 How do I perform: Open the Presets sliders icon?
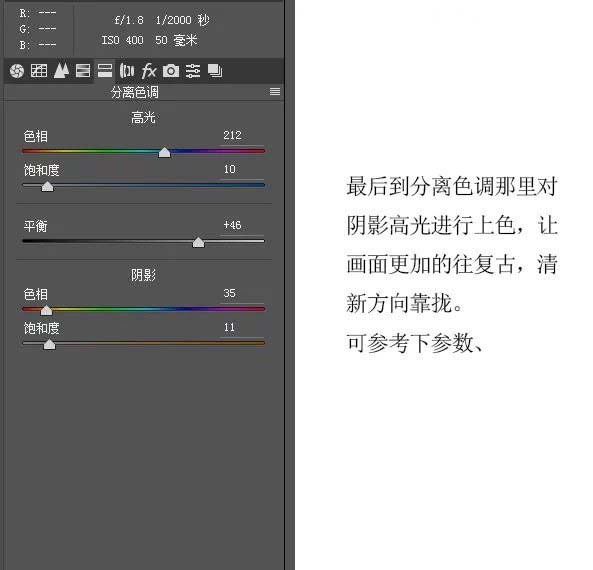tap(193, 71)
